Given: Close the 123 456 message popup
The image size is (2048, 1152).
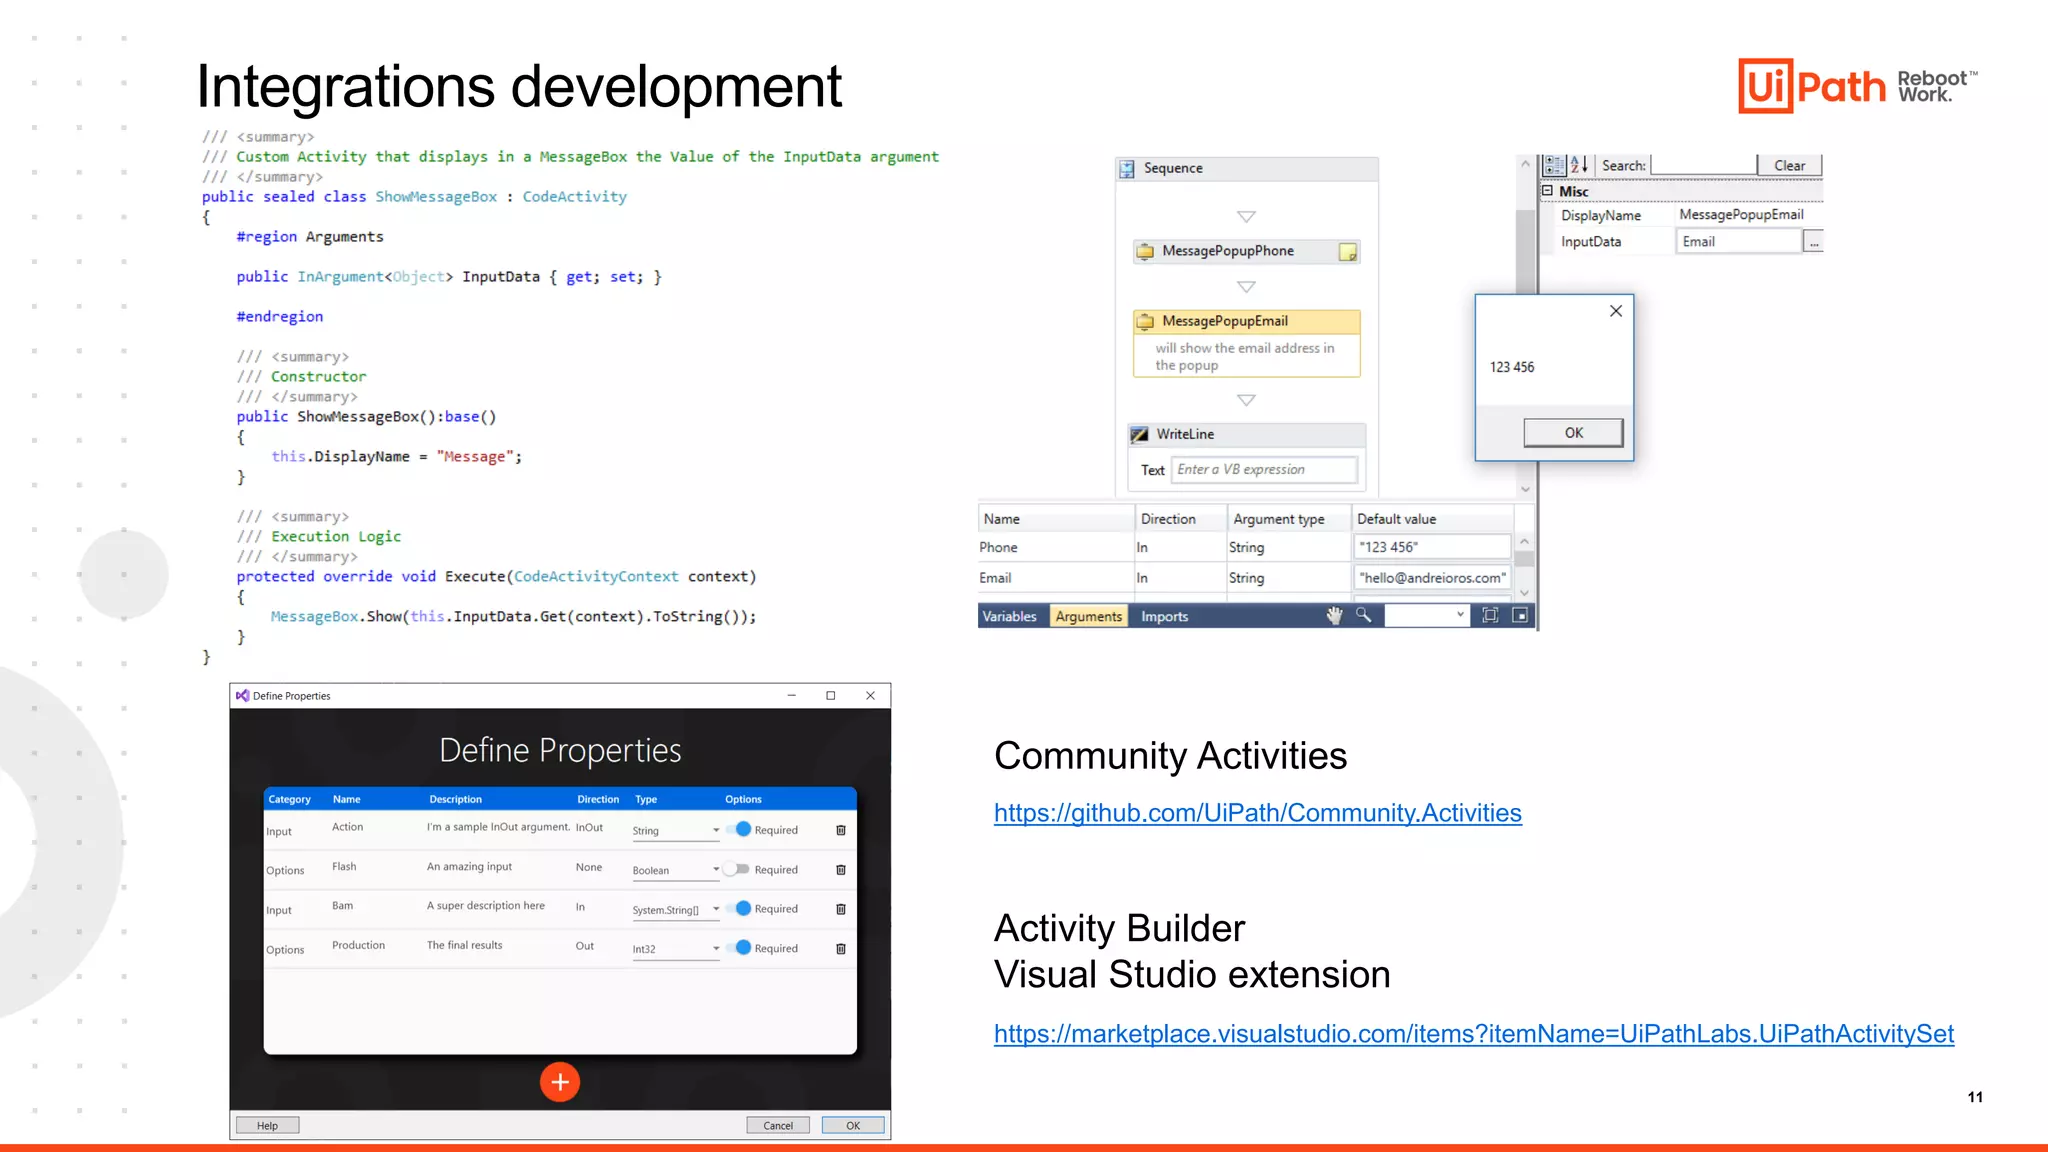Looking at the screenshot, I should (1616, 311).
